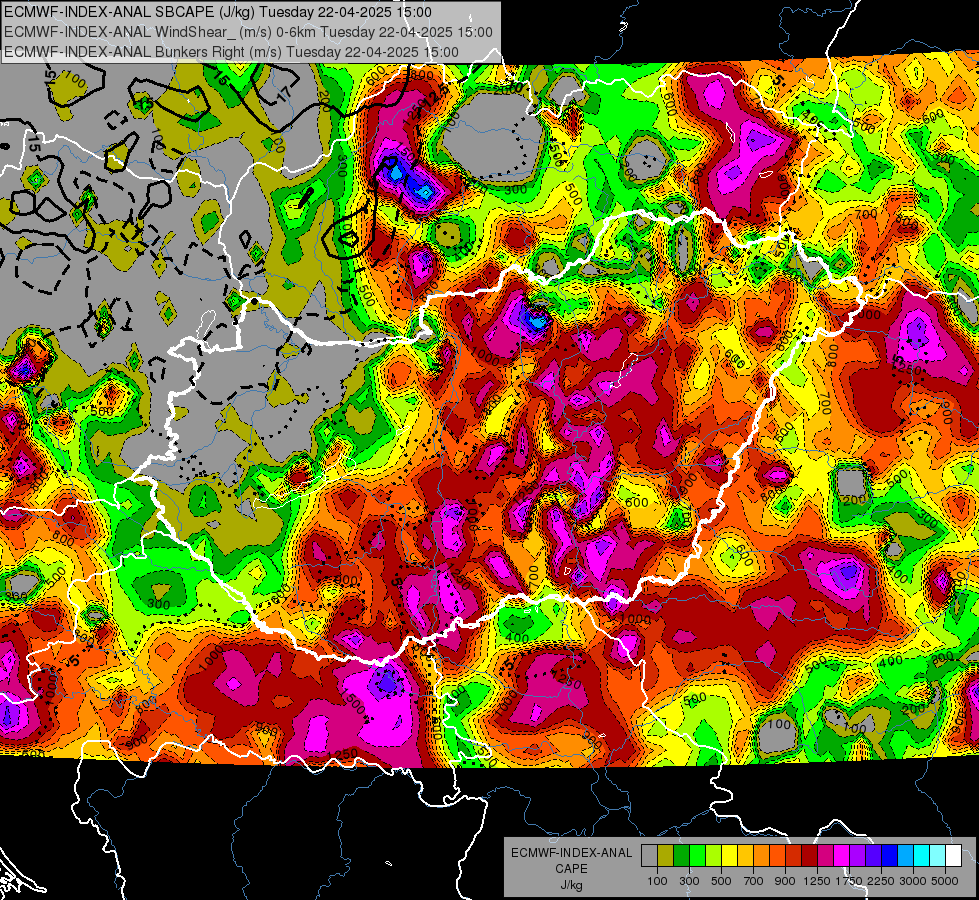Click the legend tick value 3000
The height and width of the screenshot is (900, 979).
point(913,881)
